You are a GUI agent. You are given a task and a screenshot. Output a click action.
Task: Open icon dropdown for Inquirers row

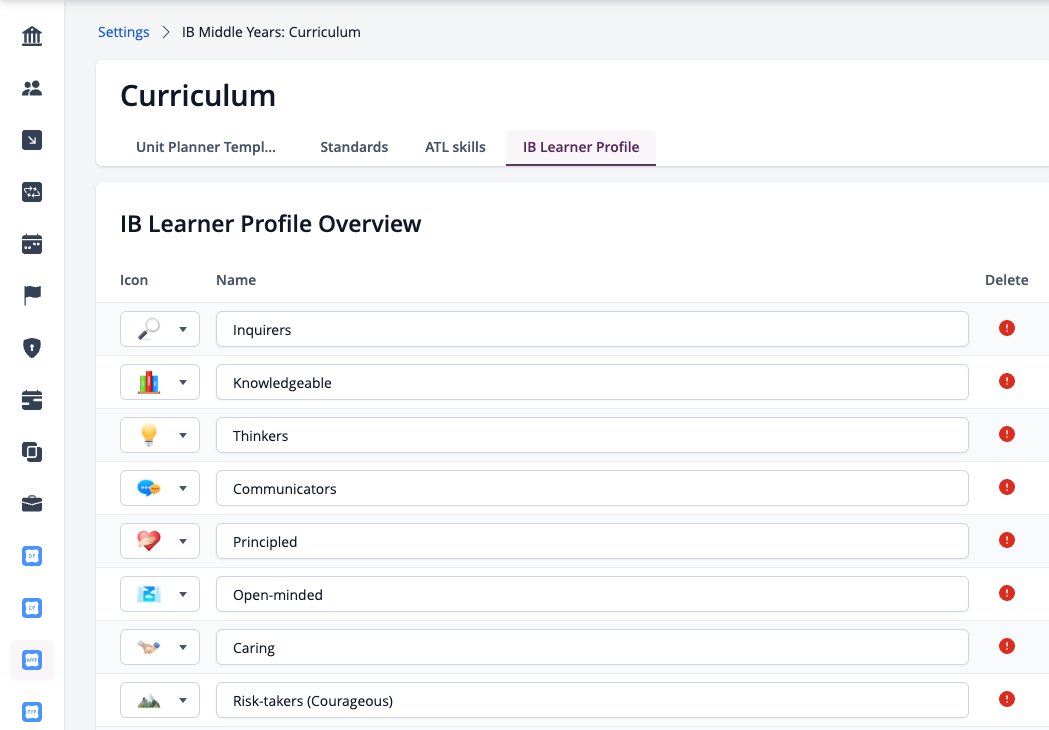tap(160, 329)
